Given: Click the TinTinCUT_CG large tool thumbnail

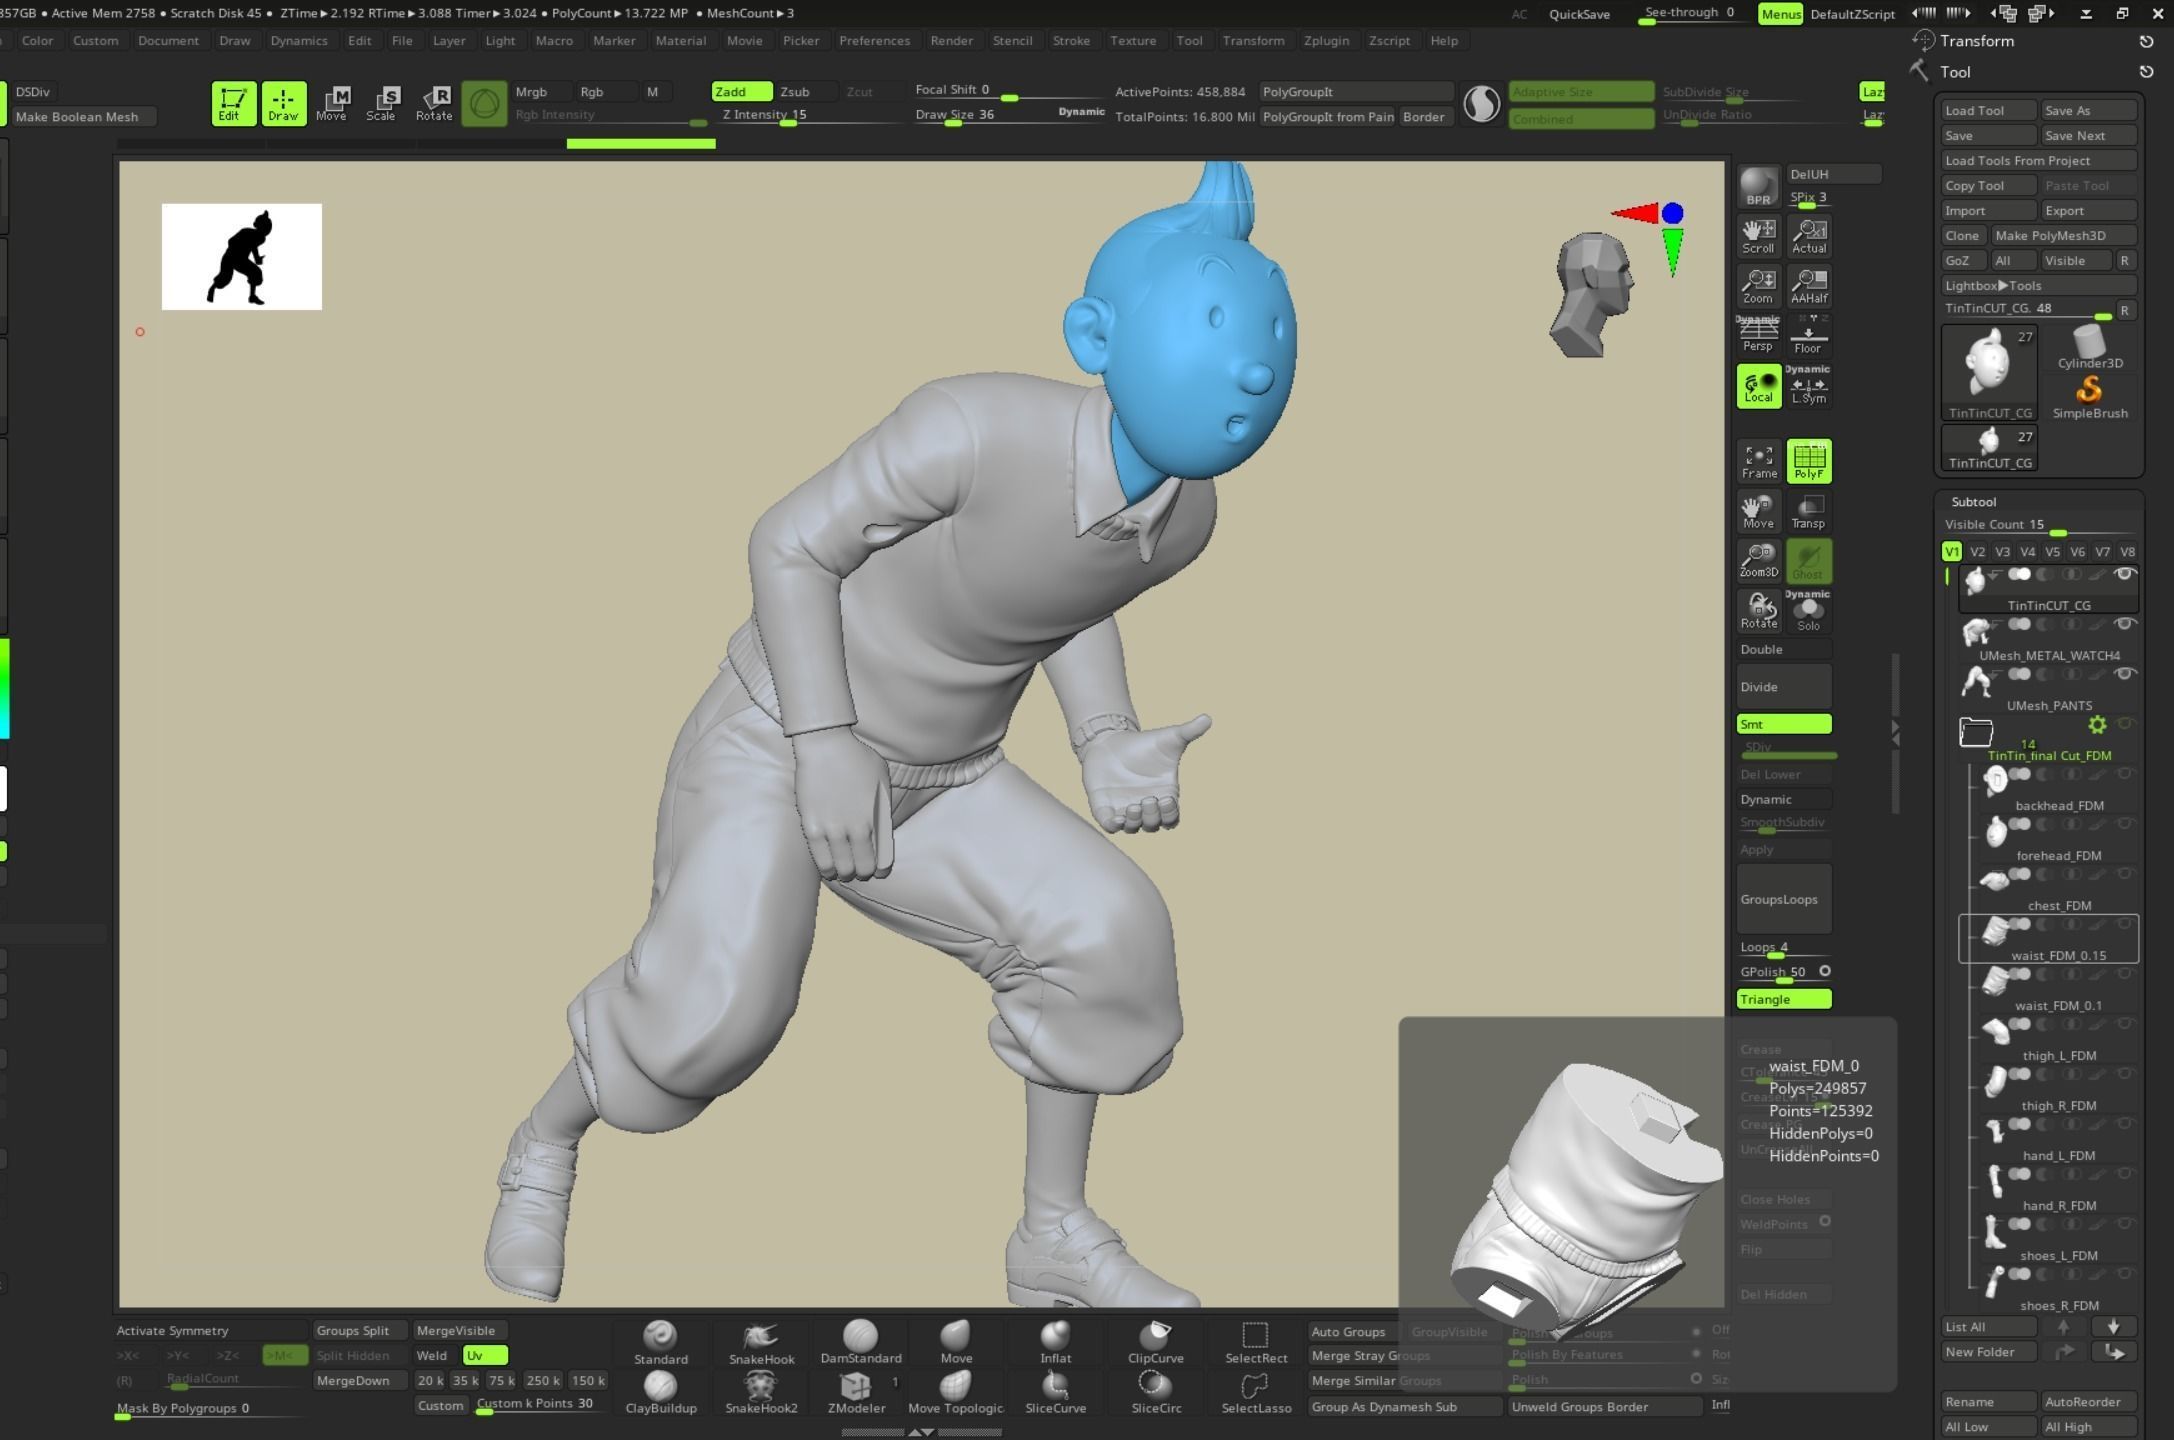Looking at the screenshot, I should click(x=1989, y=373).
